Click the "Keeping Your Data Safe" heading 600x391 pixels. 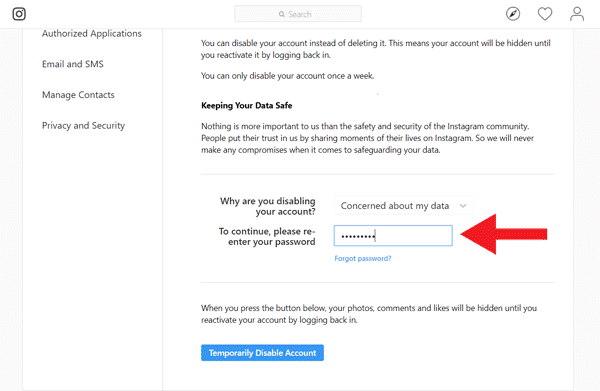click(247, 105)
